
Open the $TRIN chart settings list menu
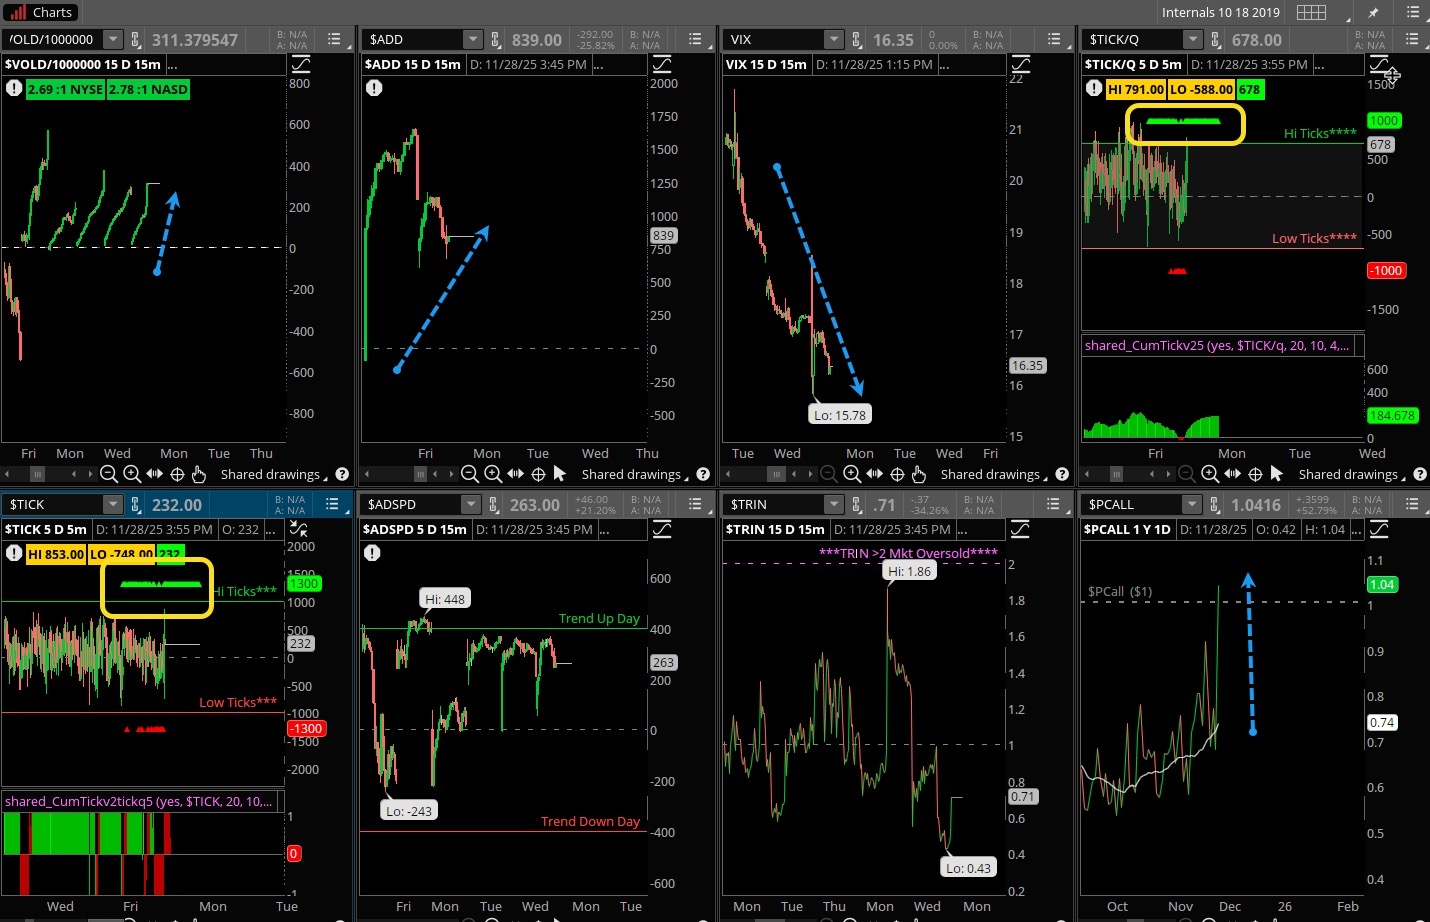tap(1053, 505)
